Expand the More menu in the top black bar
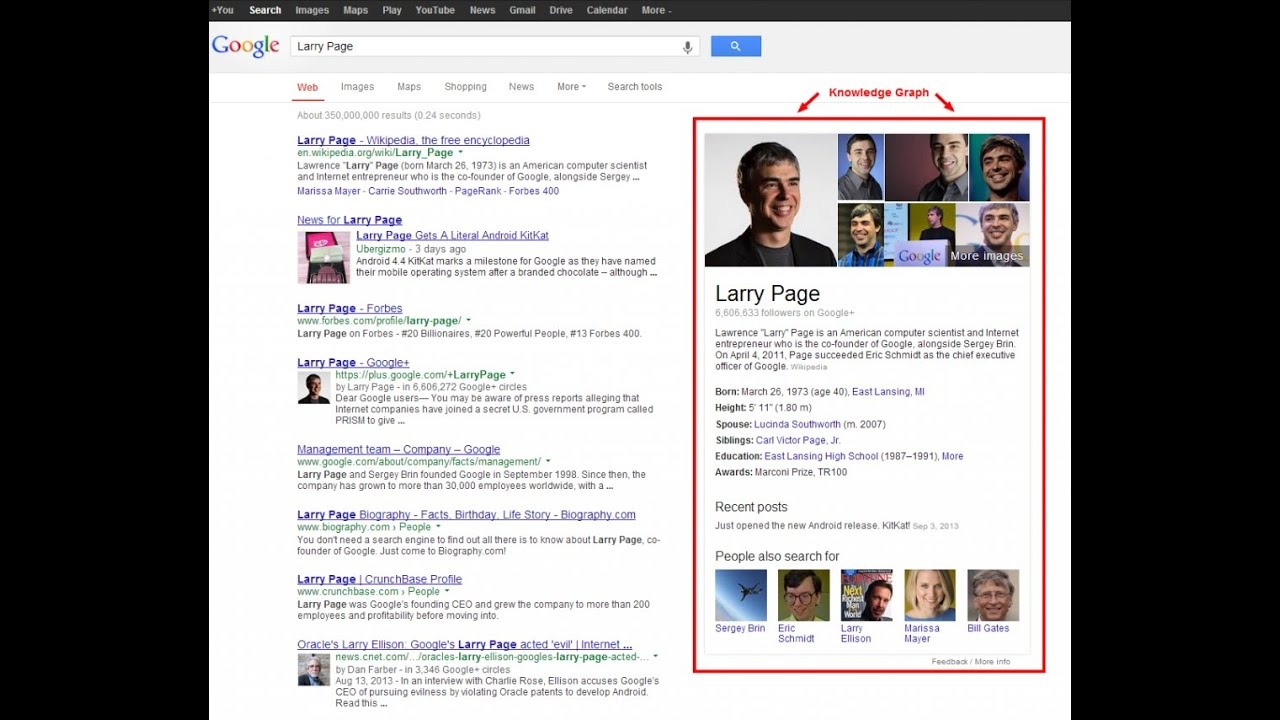 [x=656, y=10]
